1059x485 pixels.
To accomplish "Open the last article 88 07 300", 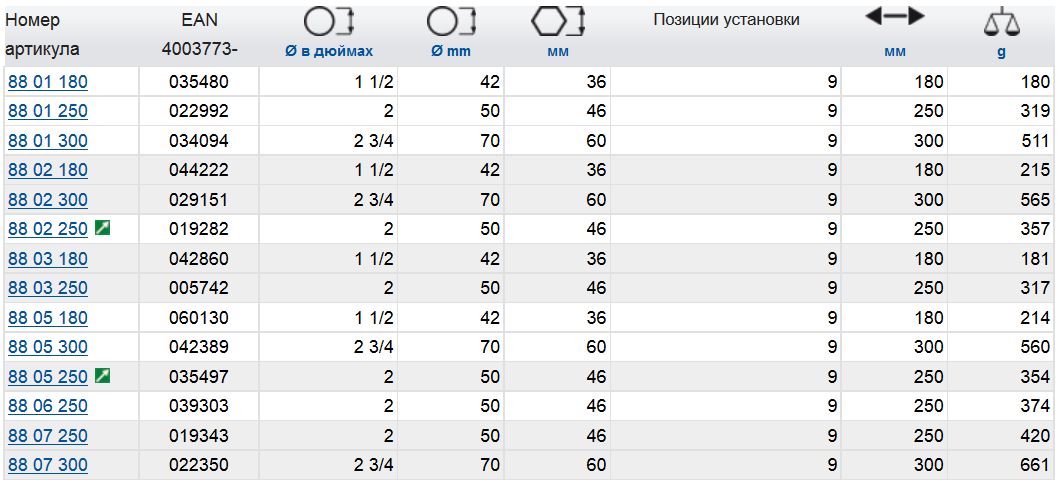I will [48, 465].
